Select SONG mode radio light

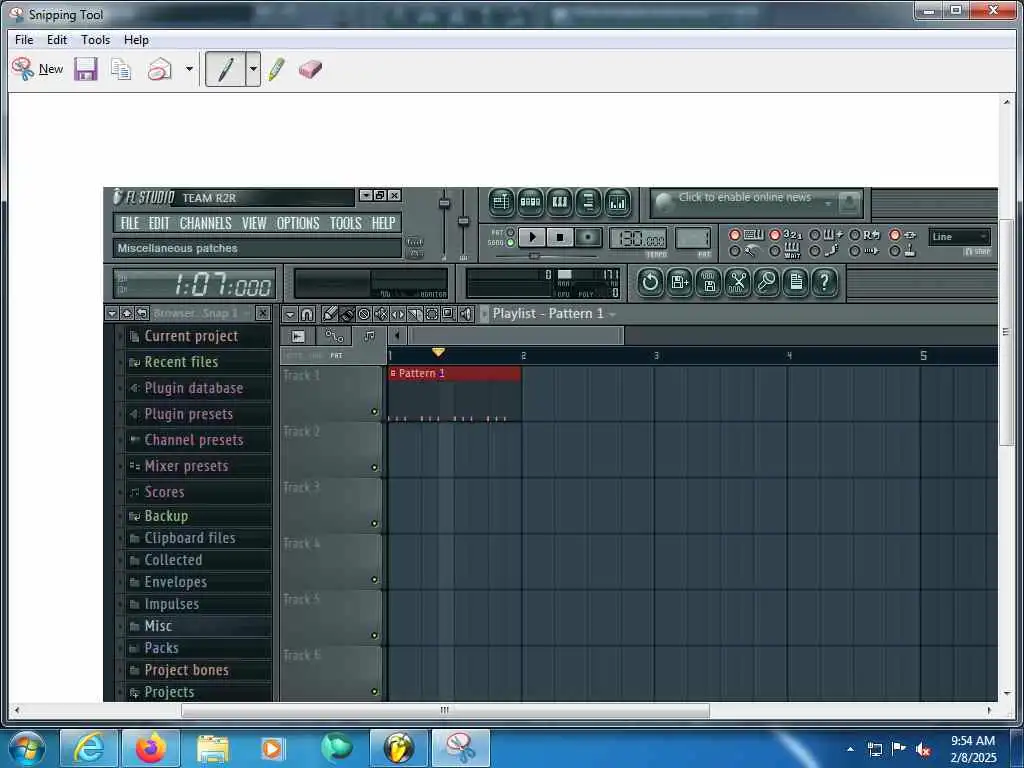[x=510, y=243]
